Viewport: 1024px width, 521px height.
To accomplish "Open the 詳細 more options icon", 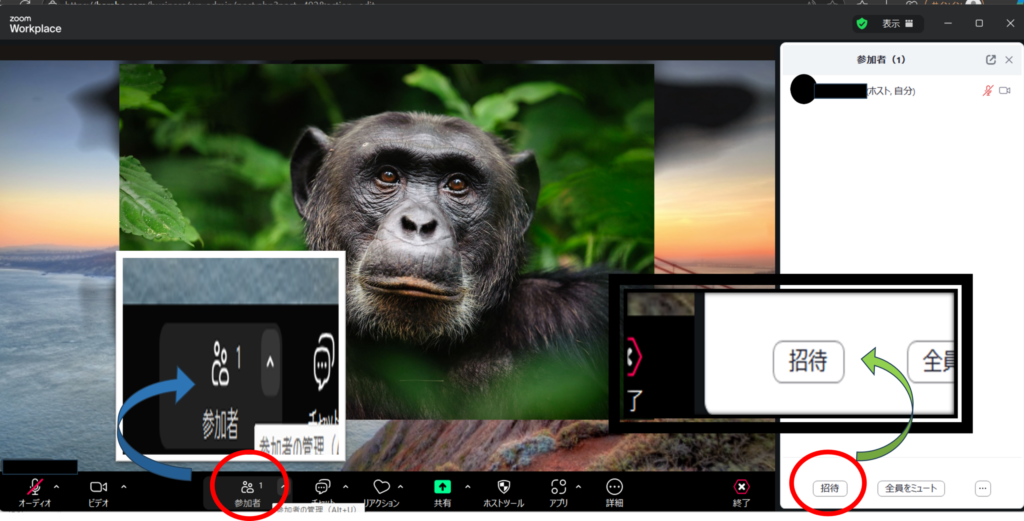I will click(x=614, y=487).
